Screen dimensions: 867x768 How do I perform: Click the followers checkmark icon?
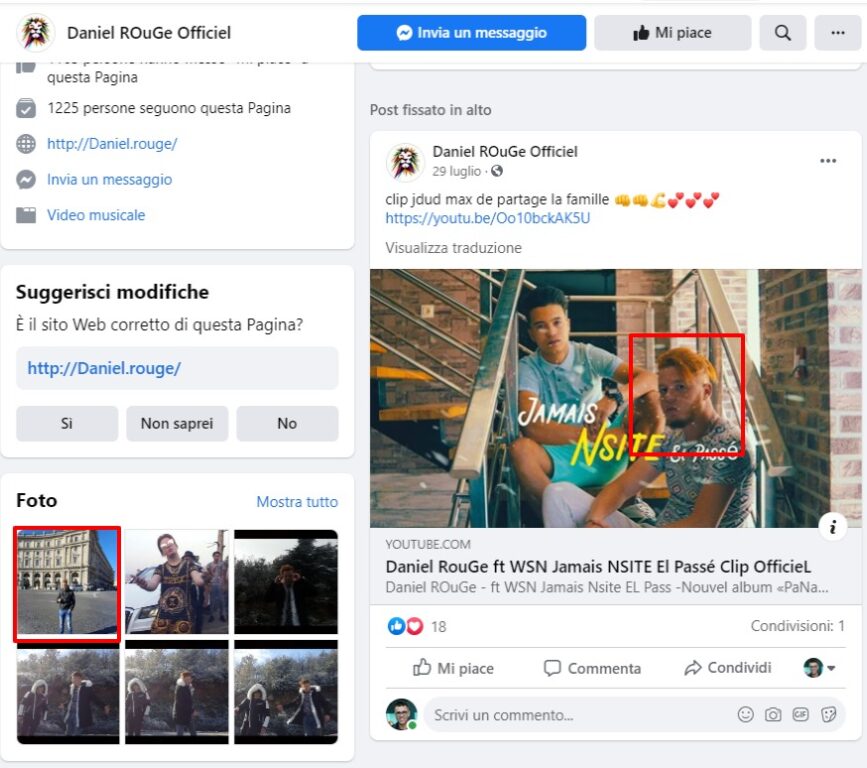point(26,108)
